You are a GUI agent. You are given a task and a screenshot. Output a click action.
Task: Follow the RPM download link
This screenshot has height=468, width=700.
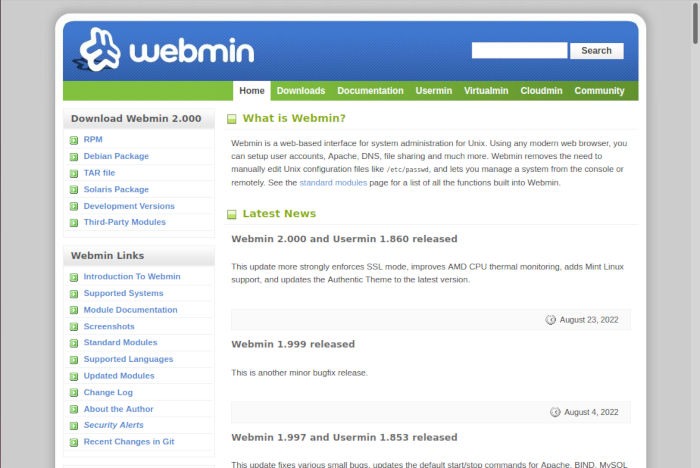pyautogui.click(x=93, y=139)
